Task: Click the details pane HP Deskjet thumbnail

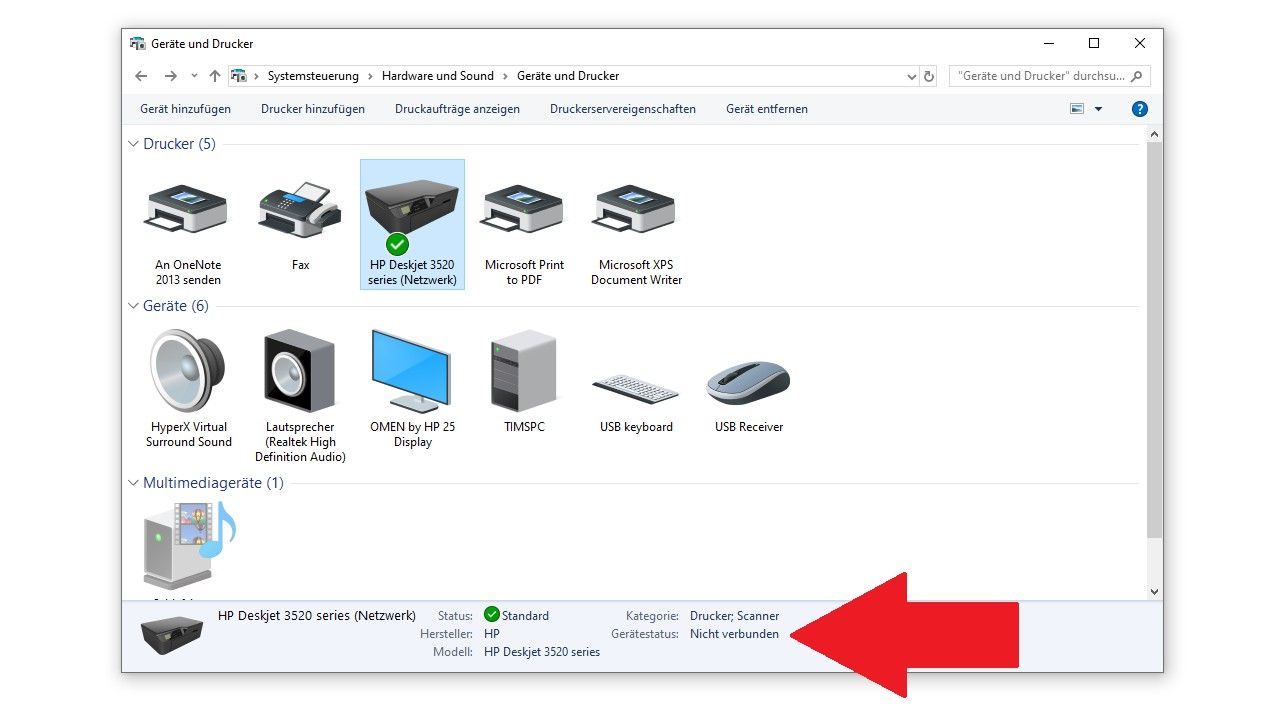Action: click(172, 634)
